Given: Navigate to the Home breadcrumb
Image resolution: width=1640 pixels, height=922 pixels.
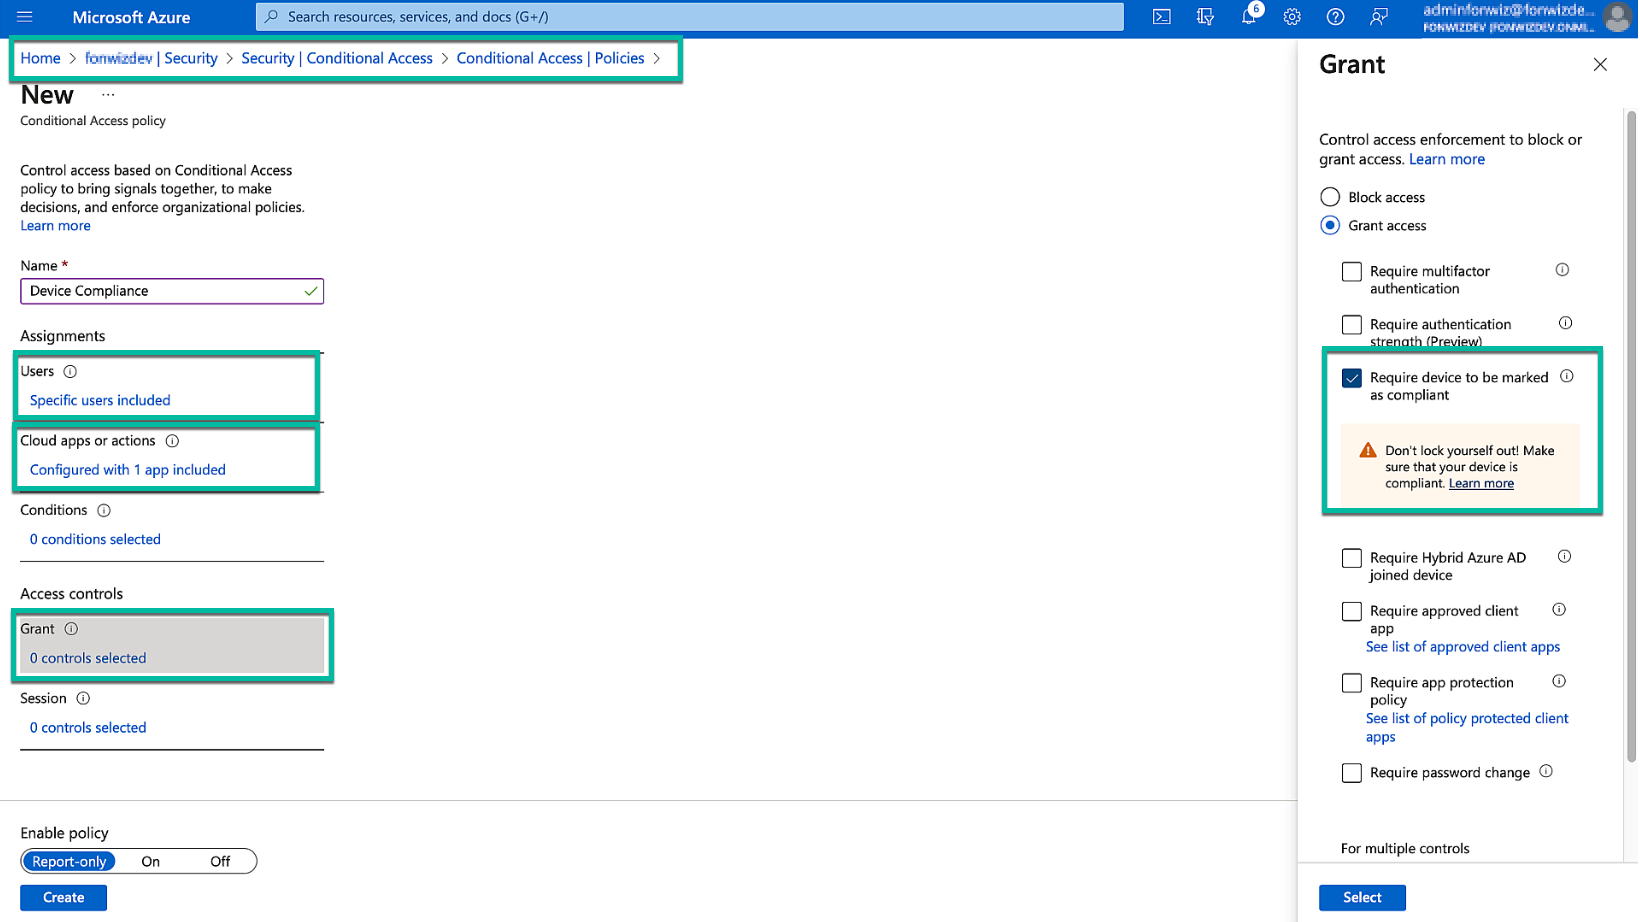Looking at the screenshot, I should tap(40, 58).
